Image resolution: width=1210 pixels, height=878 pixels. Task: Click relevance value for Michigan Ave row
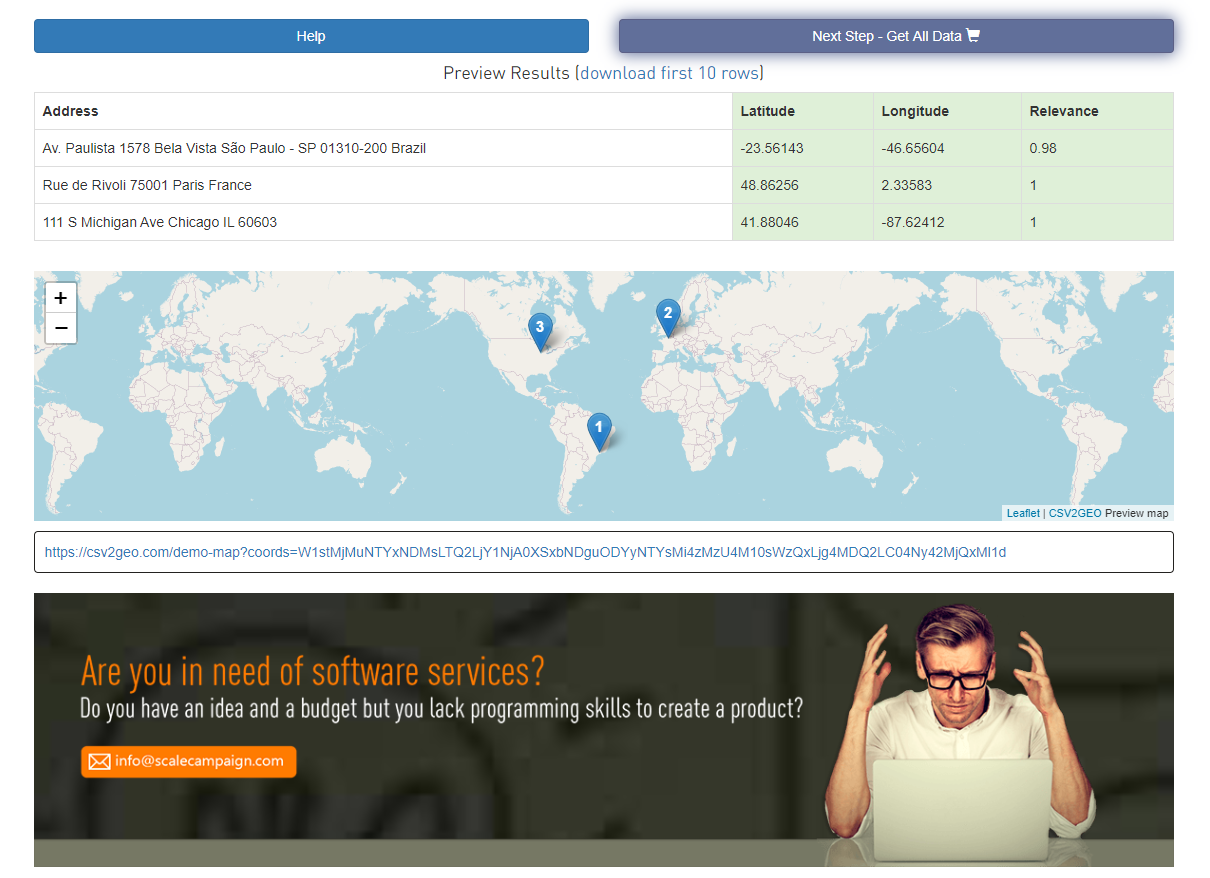tap(1033, 222)
